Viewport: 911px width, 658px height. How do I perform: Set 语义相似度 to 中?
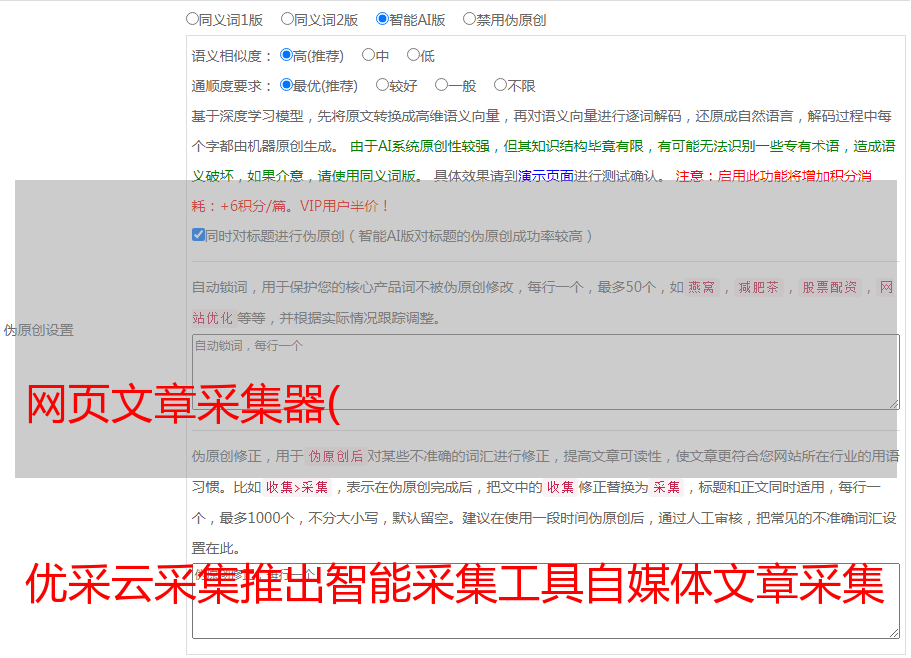click(x=368, y=55)
